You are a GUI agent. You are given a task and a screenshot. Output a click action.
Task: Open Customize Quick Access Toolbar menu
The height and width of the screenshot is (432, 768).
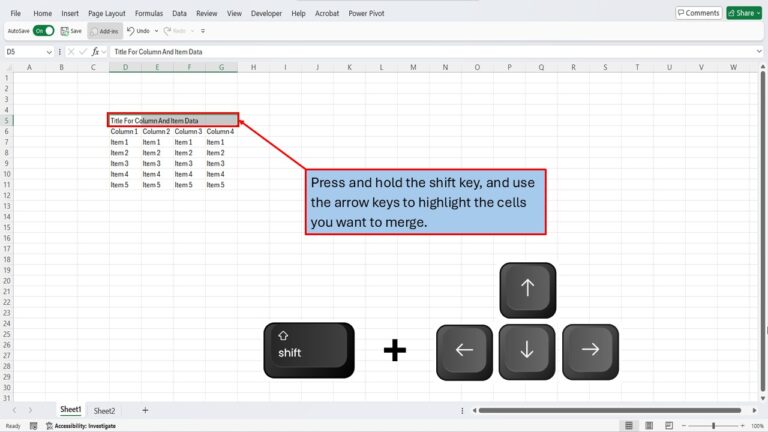(x=203, y=31)
